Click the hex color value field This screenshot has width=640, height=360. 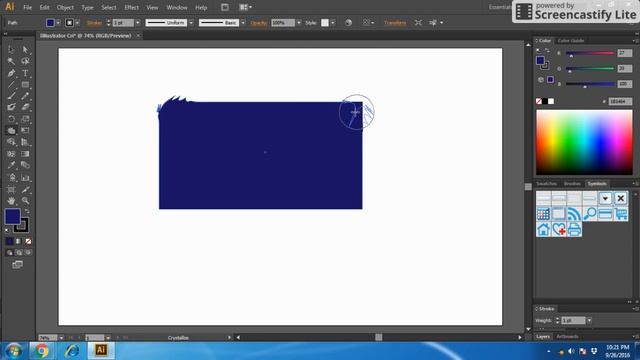point(620,101)
